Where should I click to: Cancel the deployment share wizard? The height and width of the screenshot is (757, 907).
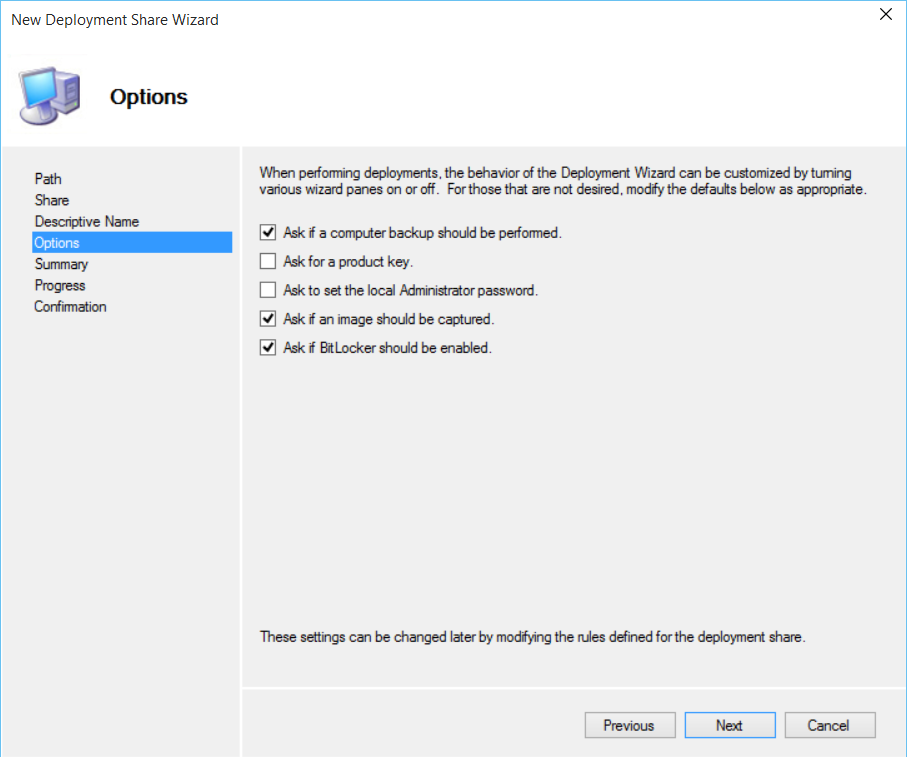pos(829,726)
